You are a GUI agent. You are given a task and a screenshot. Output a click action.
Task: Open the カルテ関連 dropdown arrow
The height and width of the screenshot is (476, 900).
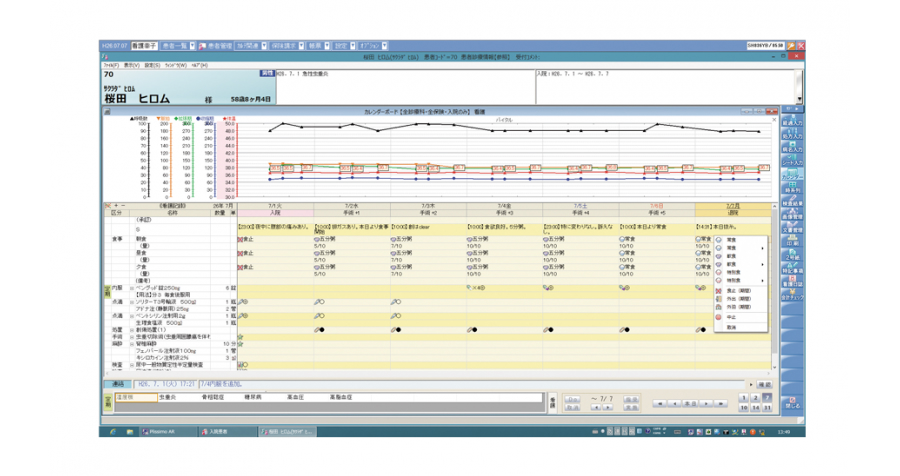pyautogui.click(x=264, y=46)
